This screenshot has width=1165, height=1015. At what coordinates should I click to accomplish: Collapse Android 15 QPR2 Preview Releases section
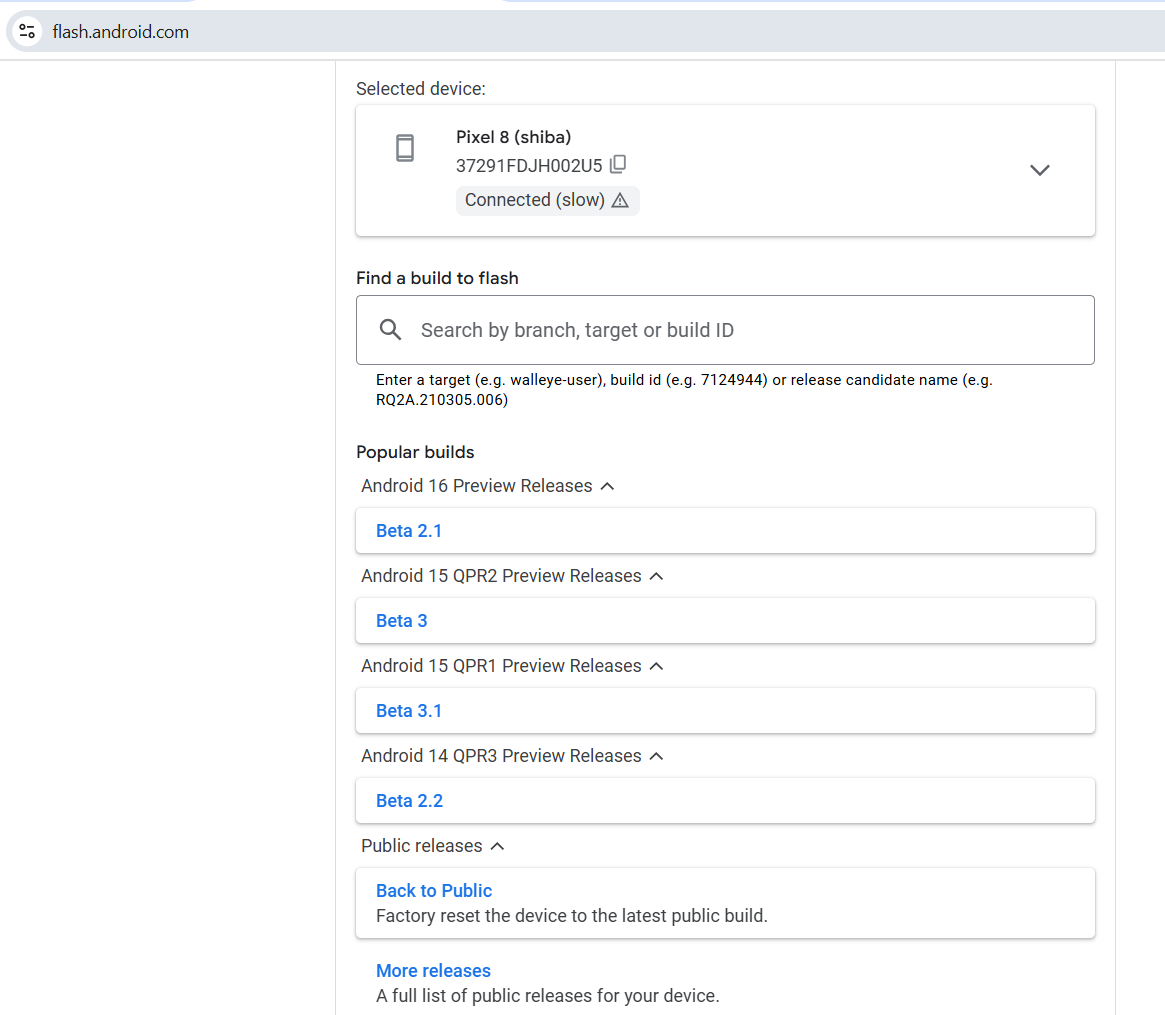point(656,576)
